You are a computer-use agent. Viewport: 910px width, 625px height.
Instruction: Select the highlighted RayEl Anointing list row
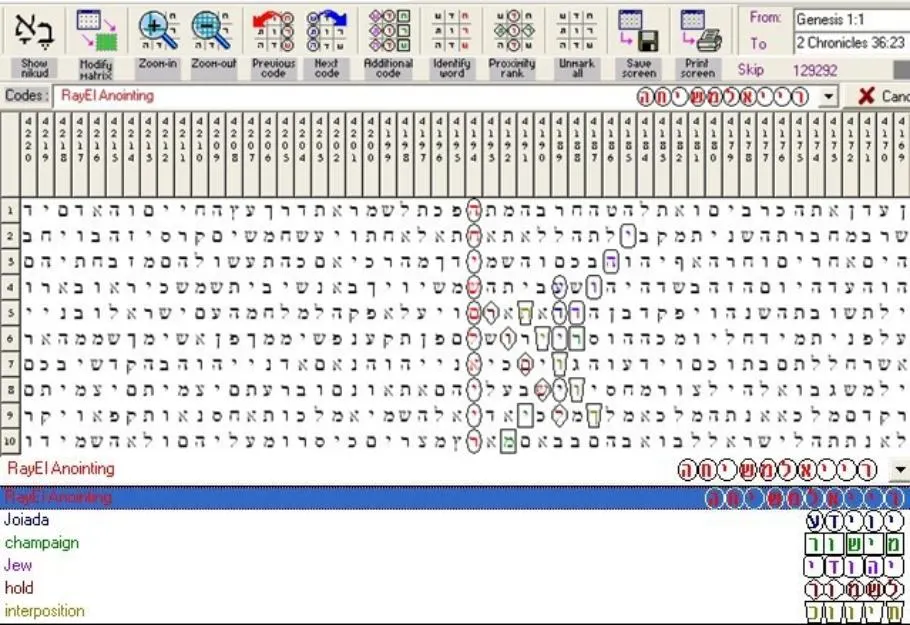[455, 498]
